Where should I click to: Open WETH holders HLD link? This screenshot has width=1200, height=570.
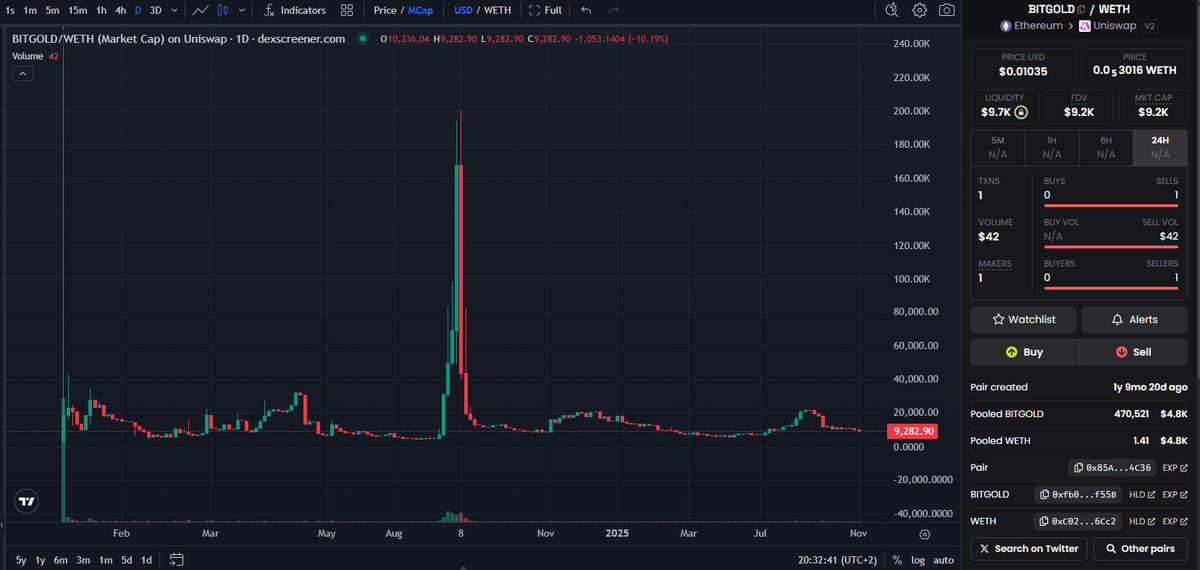(x=1142, y=521)
